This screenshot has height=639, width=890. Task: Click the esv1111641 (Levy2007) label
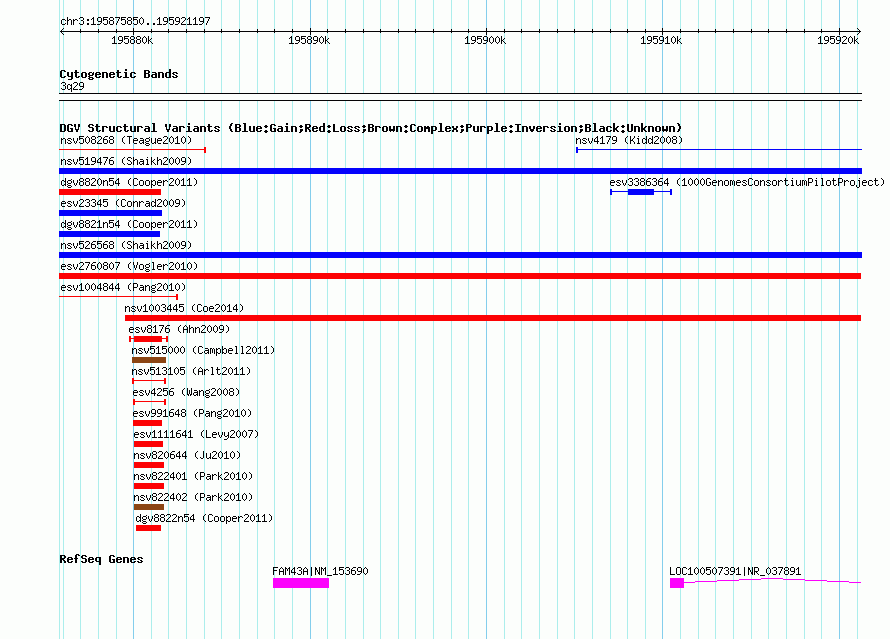(196, 434)
